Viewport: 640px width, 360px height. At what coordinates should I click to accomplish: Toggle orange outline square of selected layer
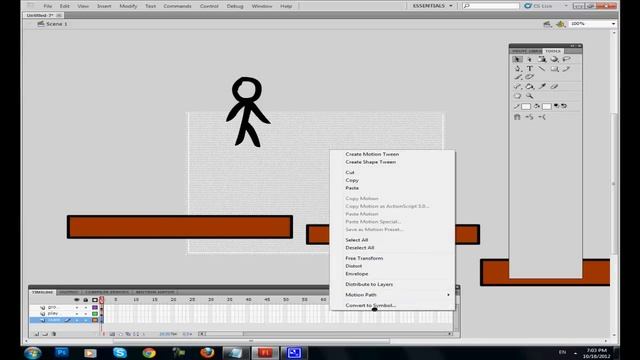95,320
